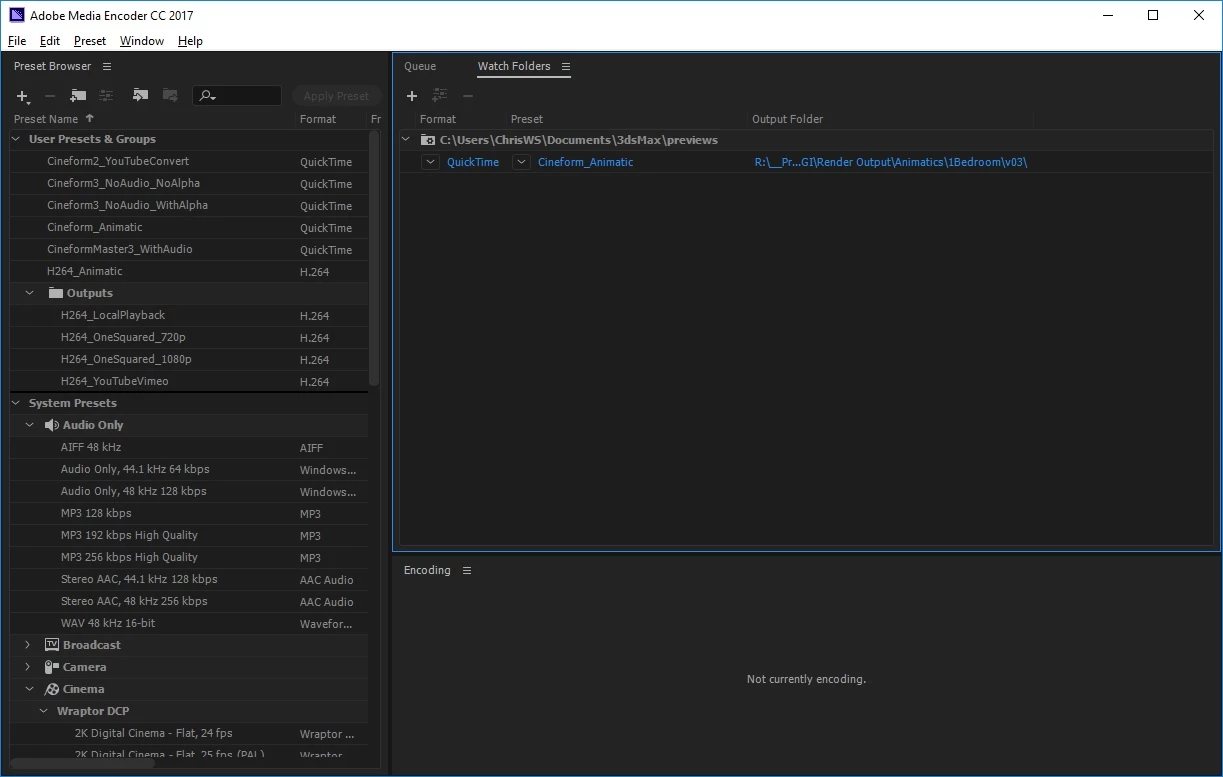Create a new preset with plus icon
This screenshot has width=1223, height=777.
22,96
